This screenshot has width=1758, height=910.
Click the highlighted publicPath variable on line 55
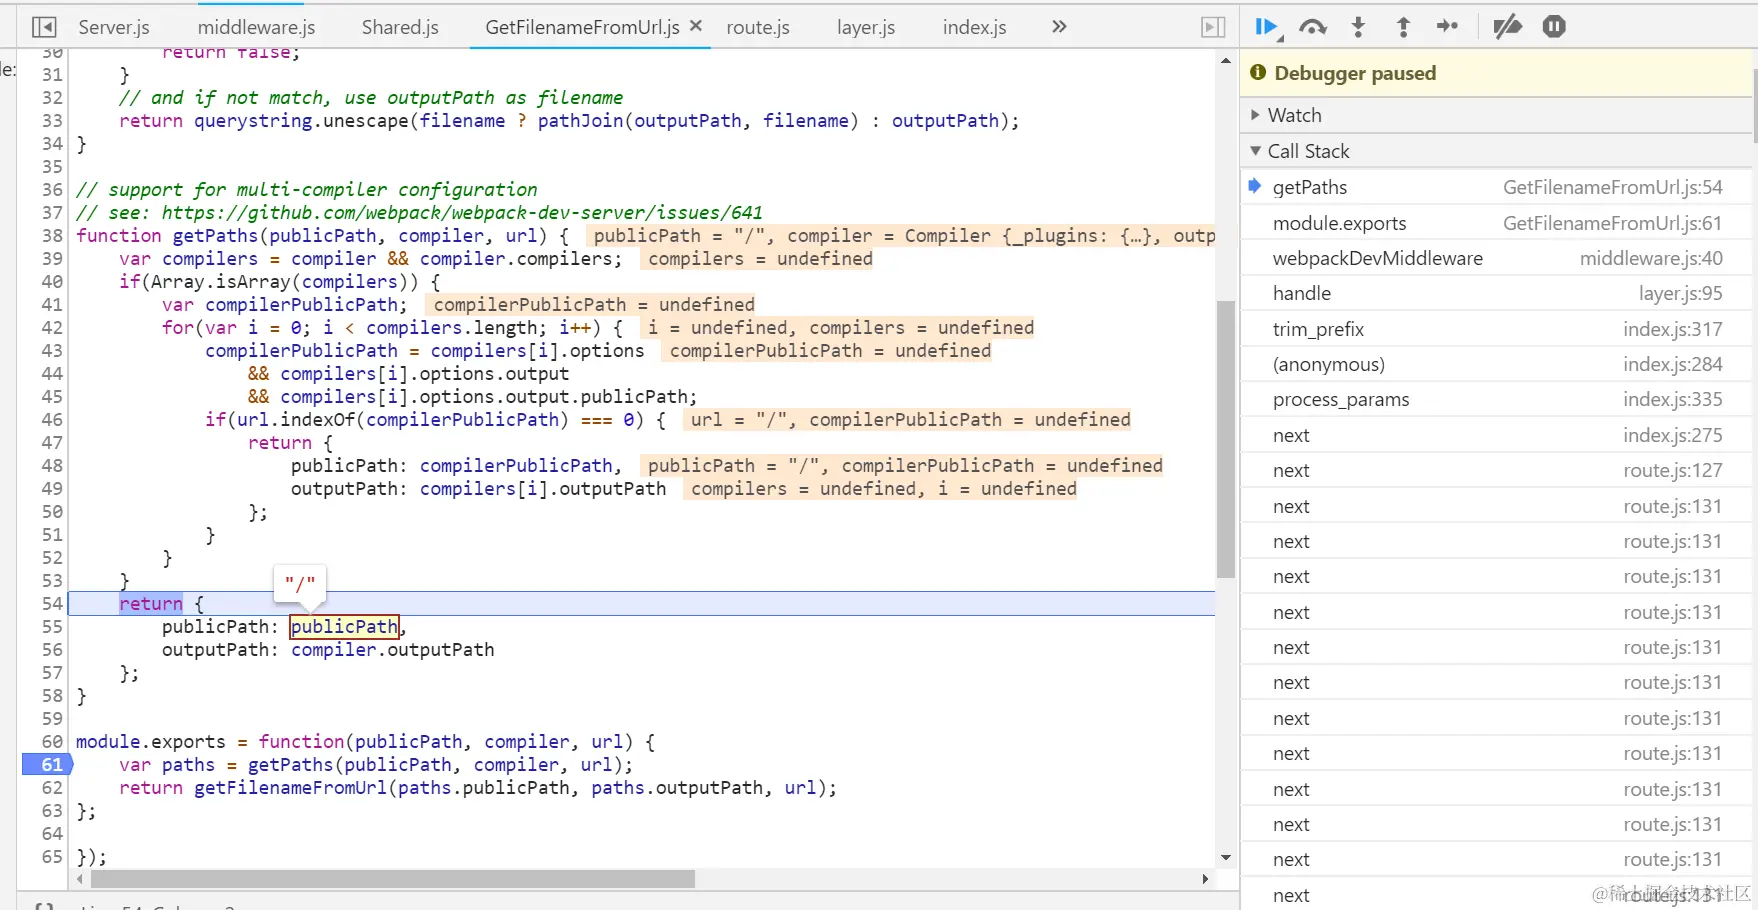344,627
